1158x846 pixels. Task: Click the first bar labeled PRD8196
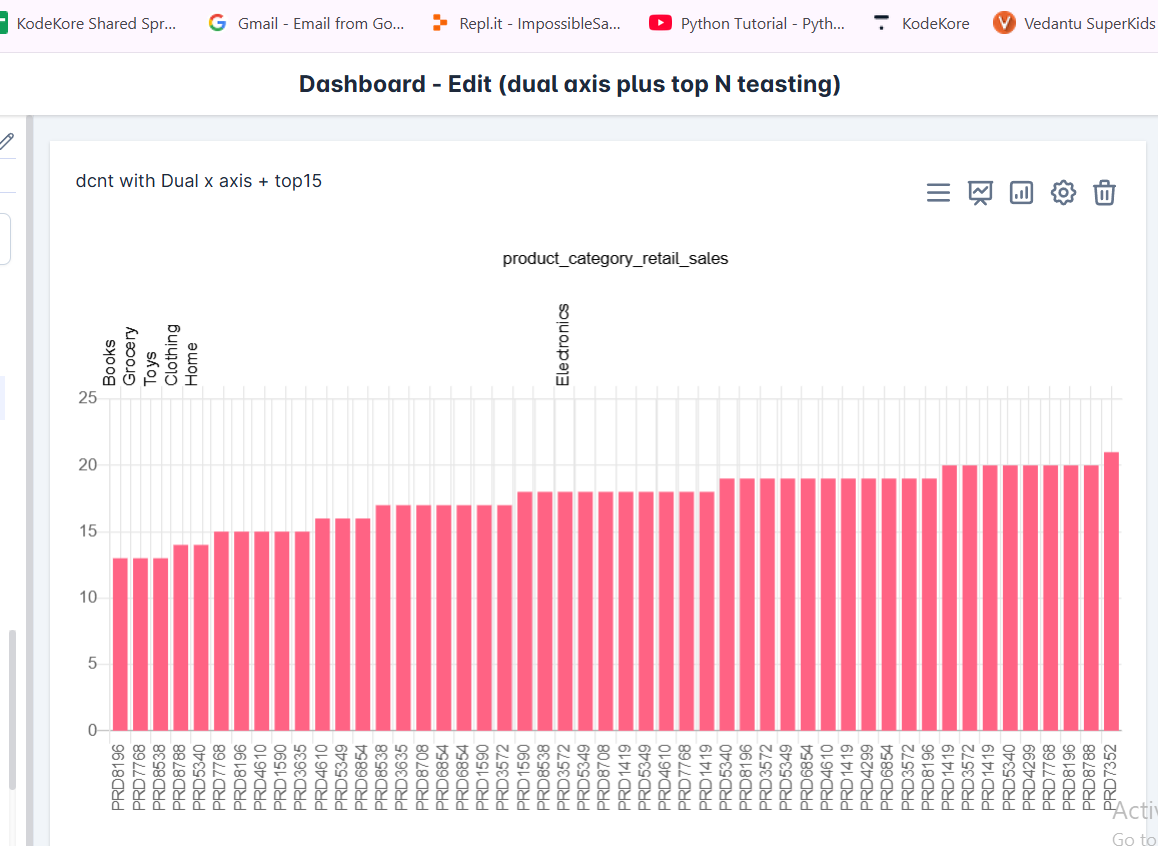pos(120,643)
